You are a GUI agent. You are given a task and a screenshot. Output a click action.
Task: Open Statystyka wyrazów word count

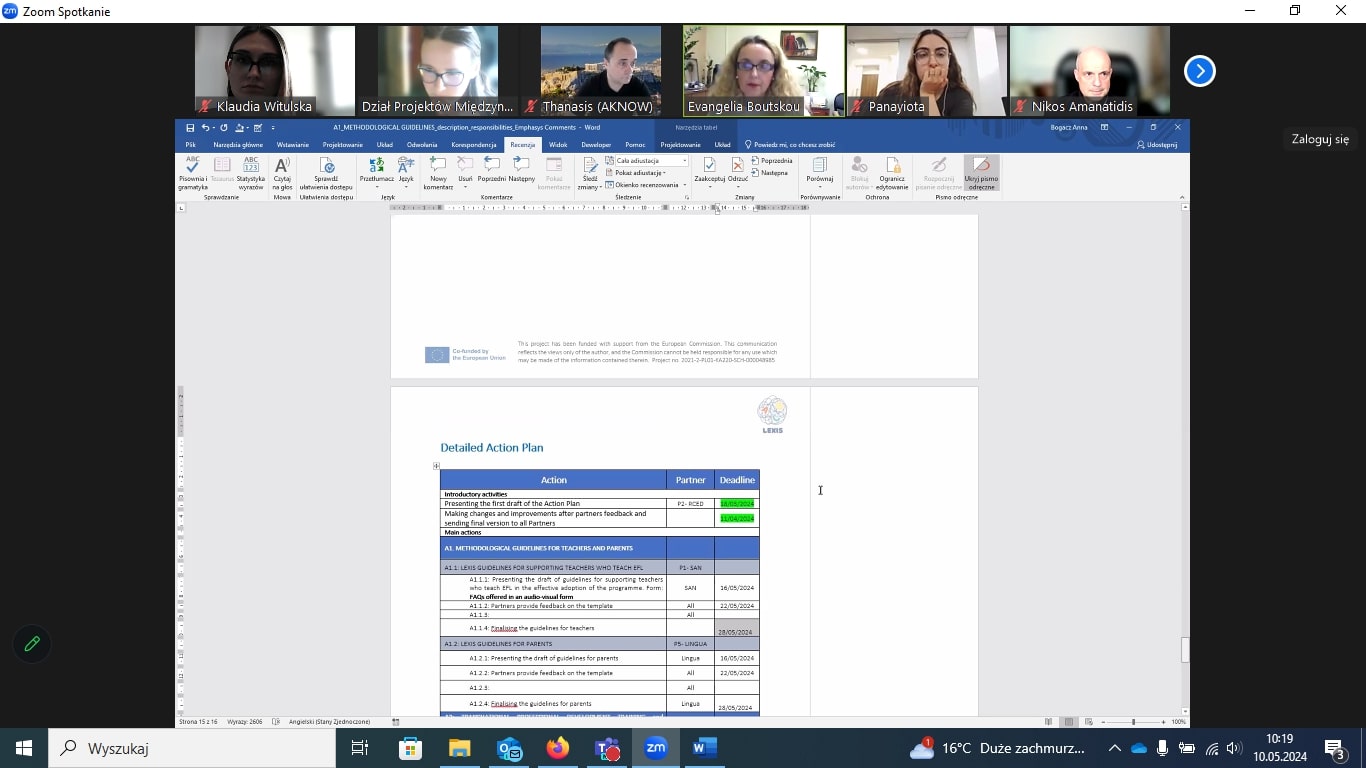251,173
